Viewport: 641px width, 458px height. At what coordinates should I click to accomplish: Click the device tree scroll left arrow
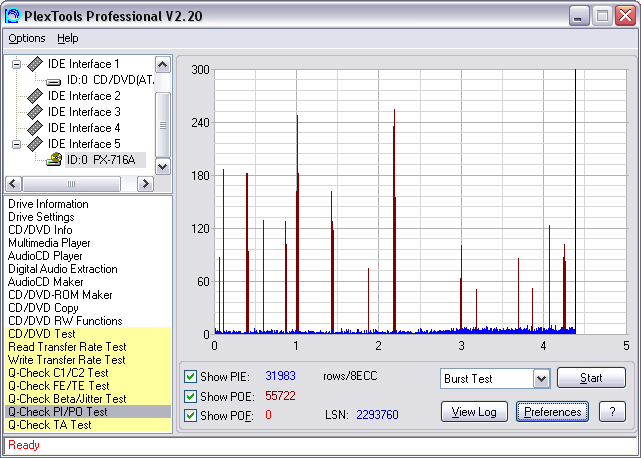pos(13,184)
